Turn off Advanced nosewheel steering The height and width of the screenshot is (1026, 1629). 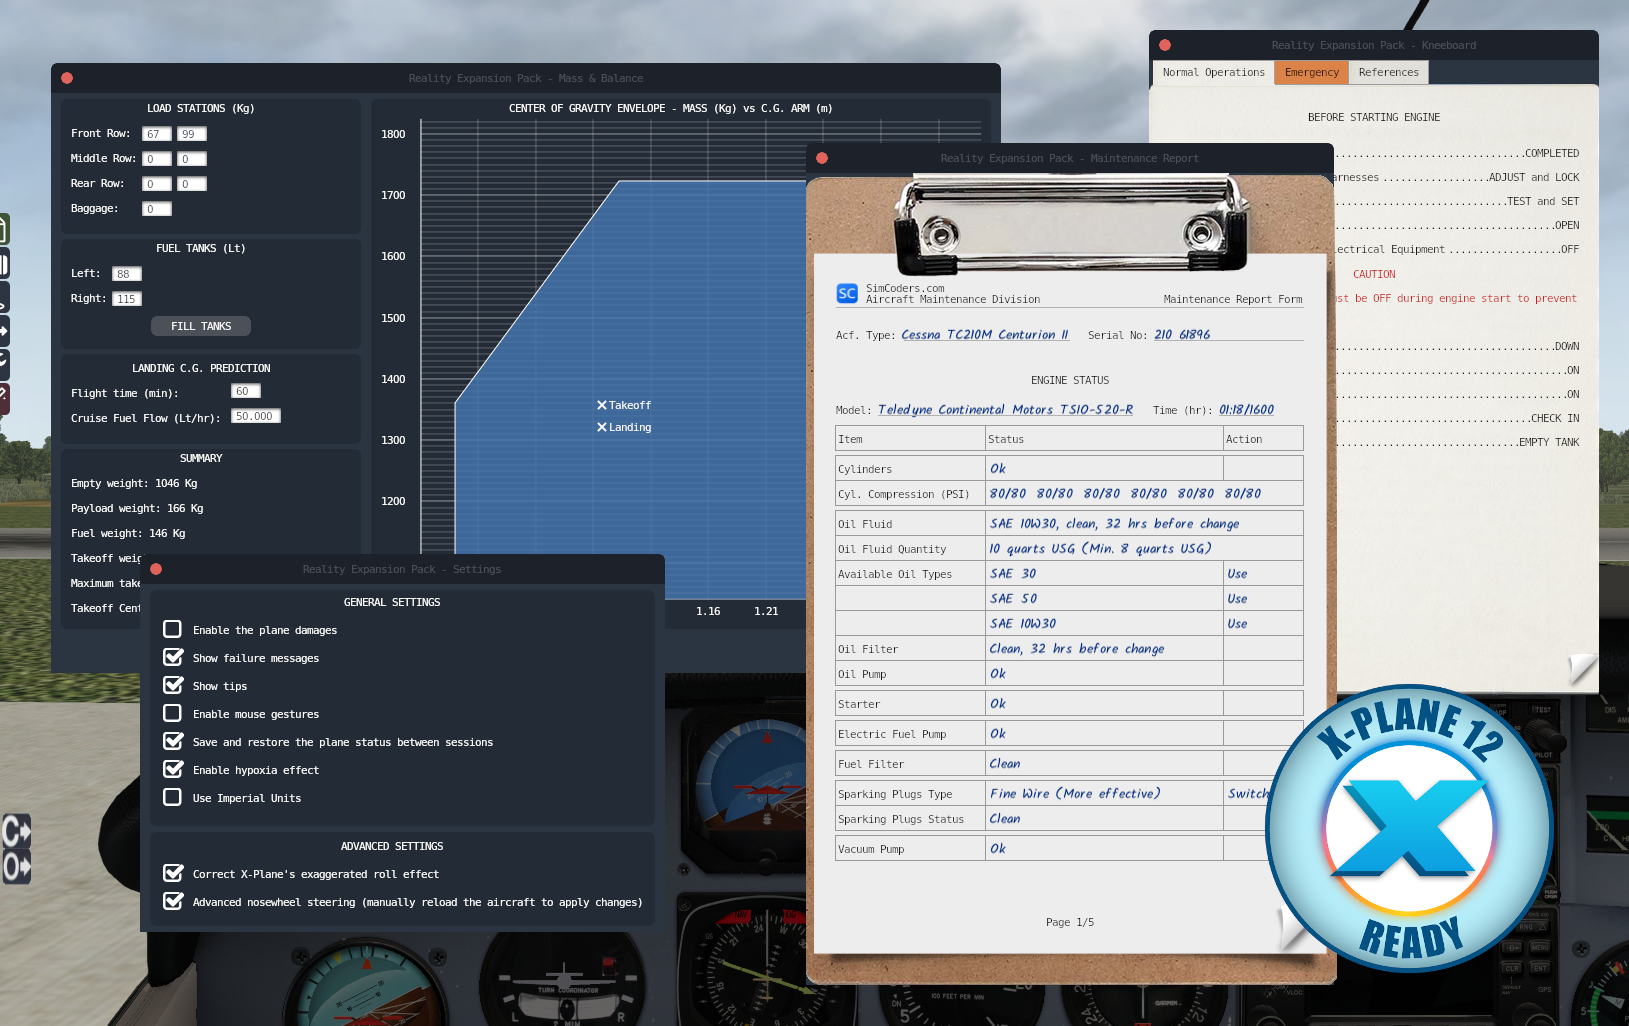click(x=173, y=901)
